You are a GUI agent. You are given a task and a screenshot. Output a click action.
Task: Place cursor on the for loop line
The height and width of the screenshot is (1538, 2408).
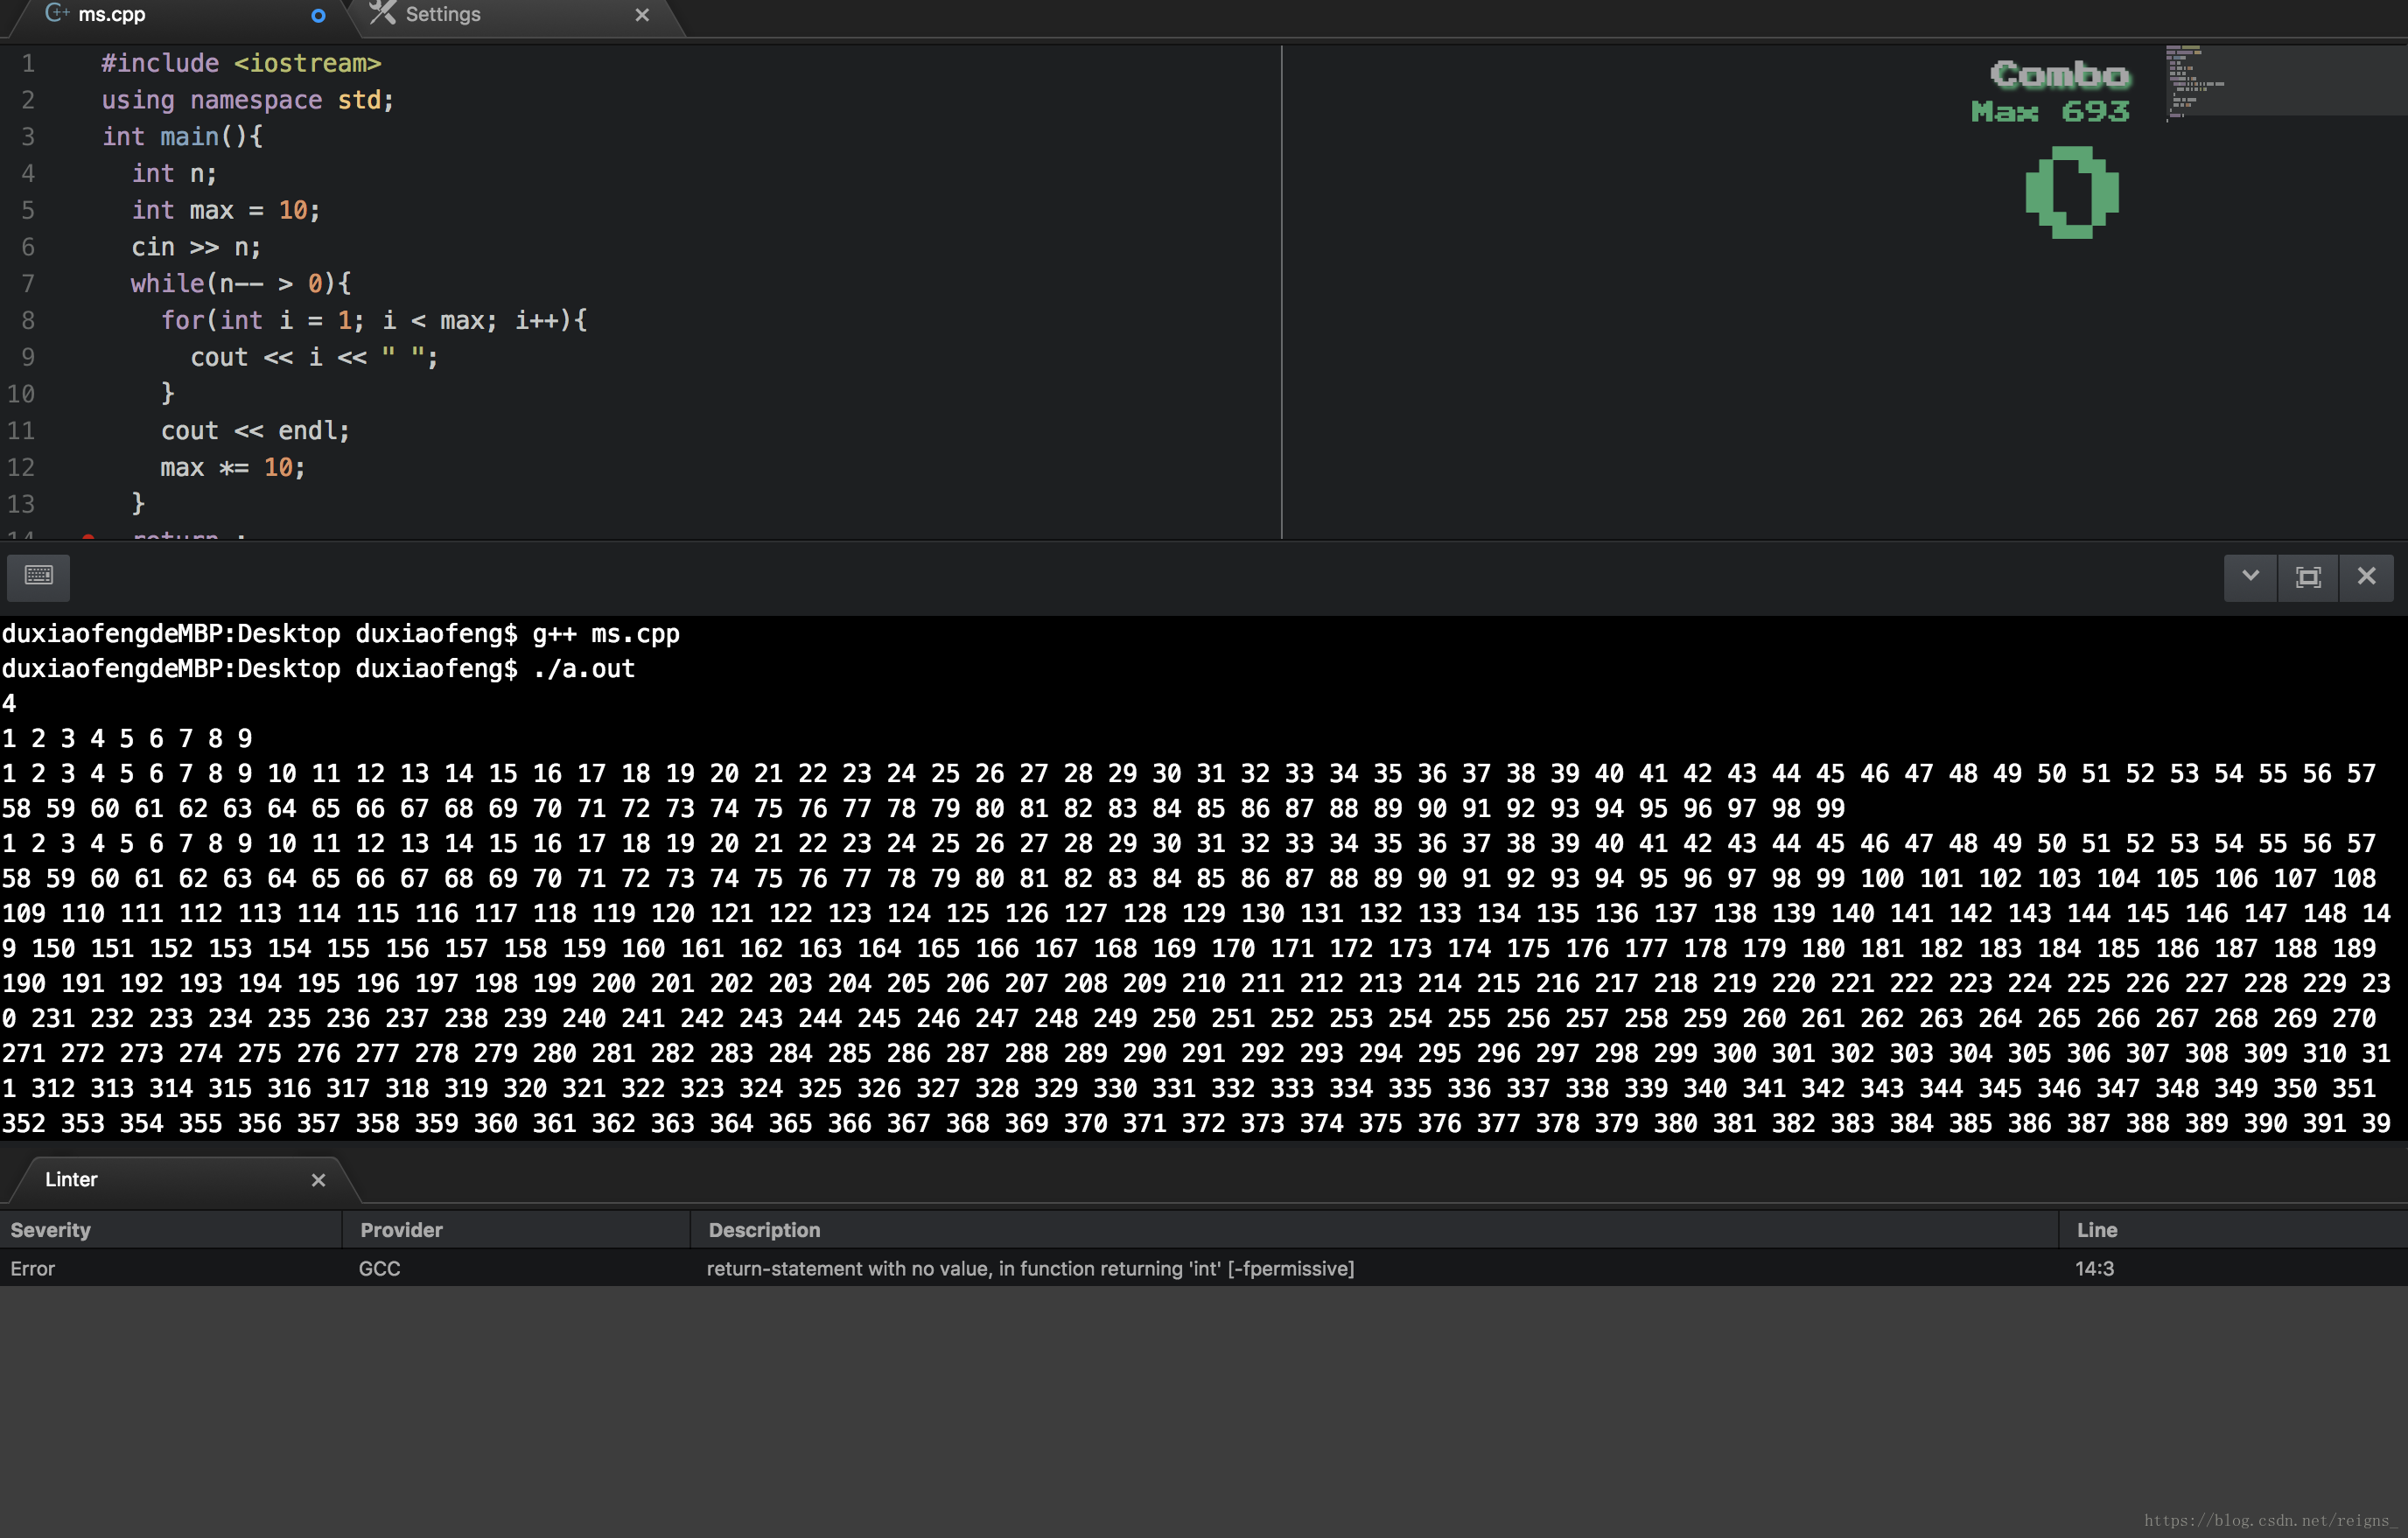374,321
